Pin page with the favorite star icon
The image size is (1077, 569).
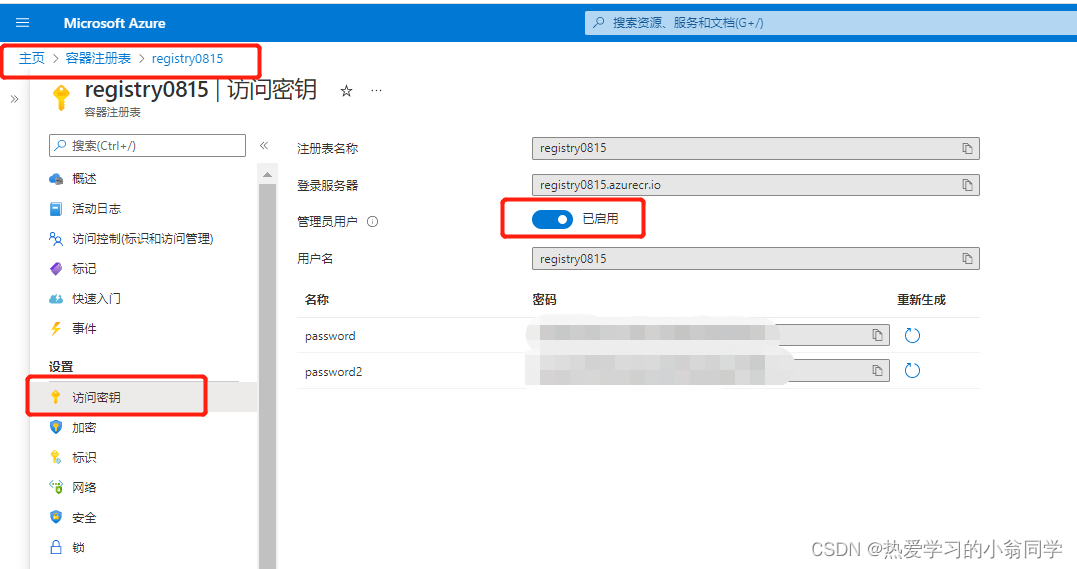click(346, 91)
